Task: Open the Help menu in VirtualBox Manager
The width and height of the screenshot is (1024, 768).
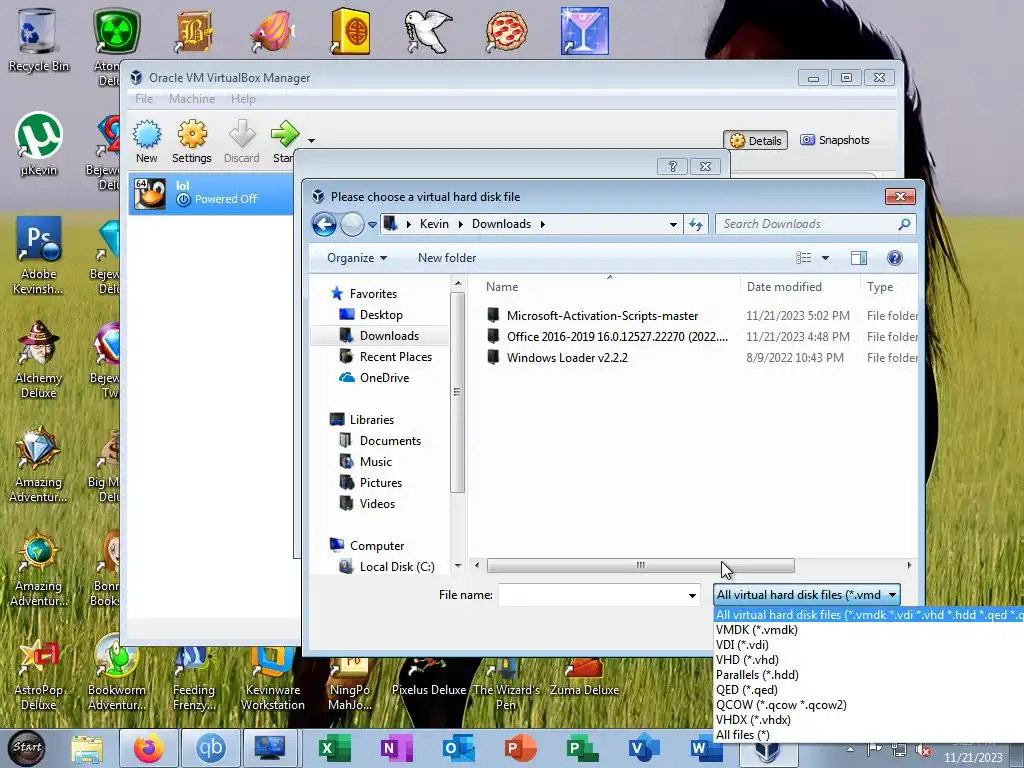Action: tap(243, 99)
